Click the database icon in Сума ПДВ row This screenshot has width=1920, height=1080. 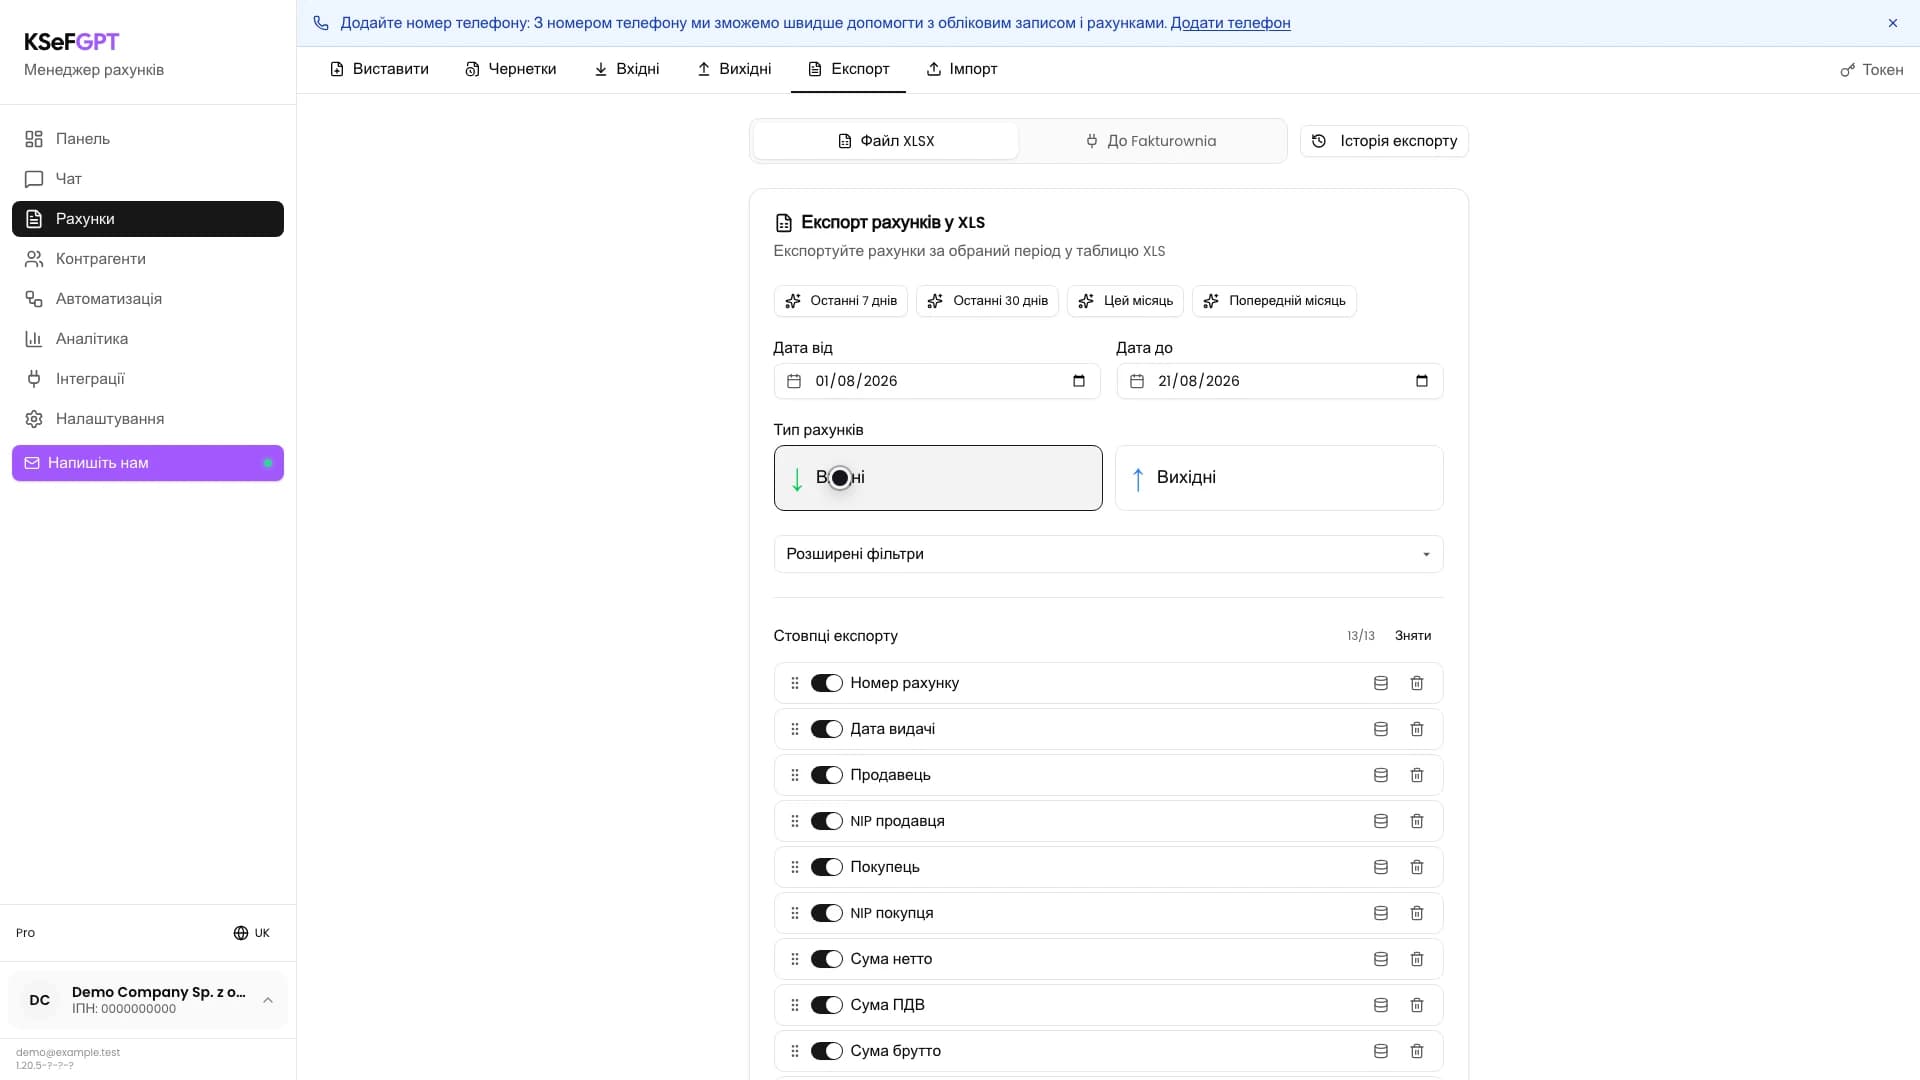click(x=1381, y=1005)
